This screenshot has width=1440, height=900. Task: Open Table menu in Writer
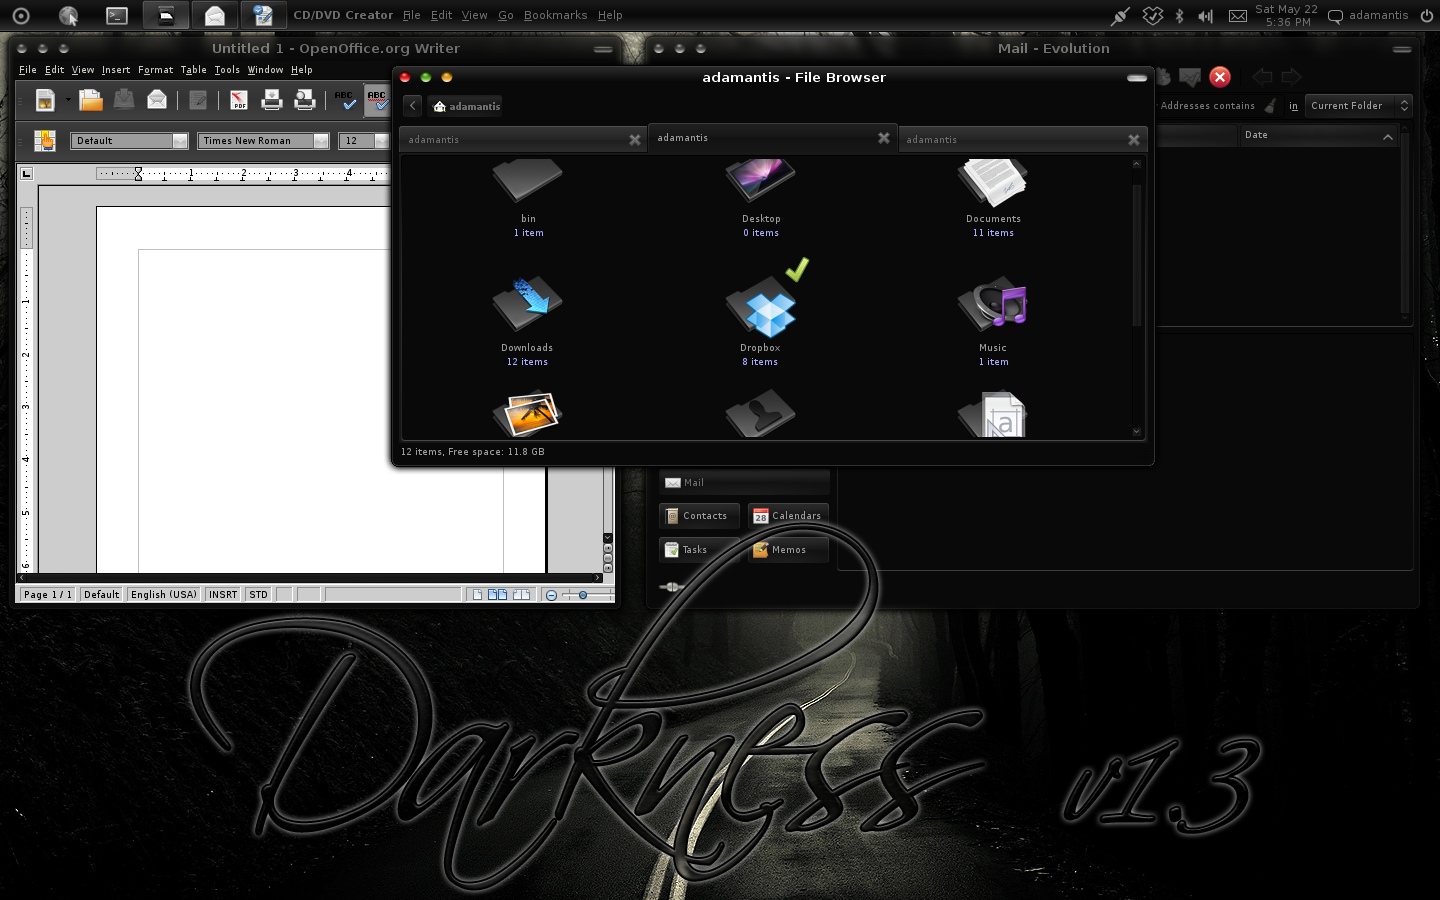193,70
